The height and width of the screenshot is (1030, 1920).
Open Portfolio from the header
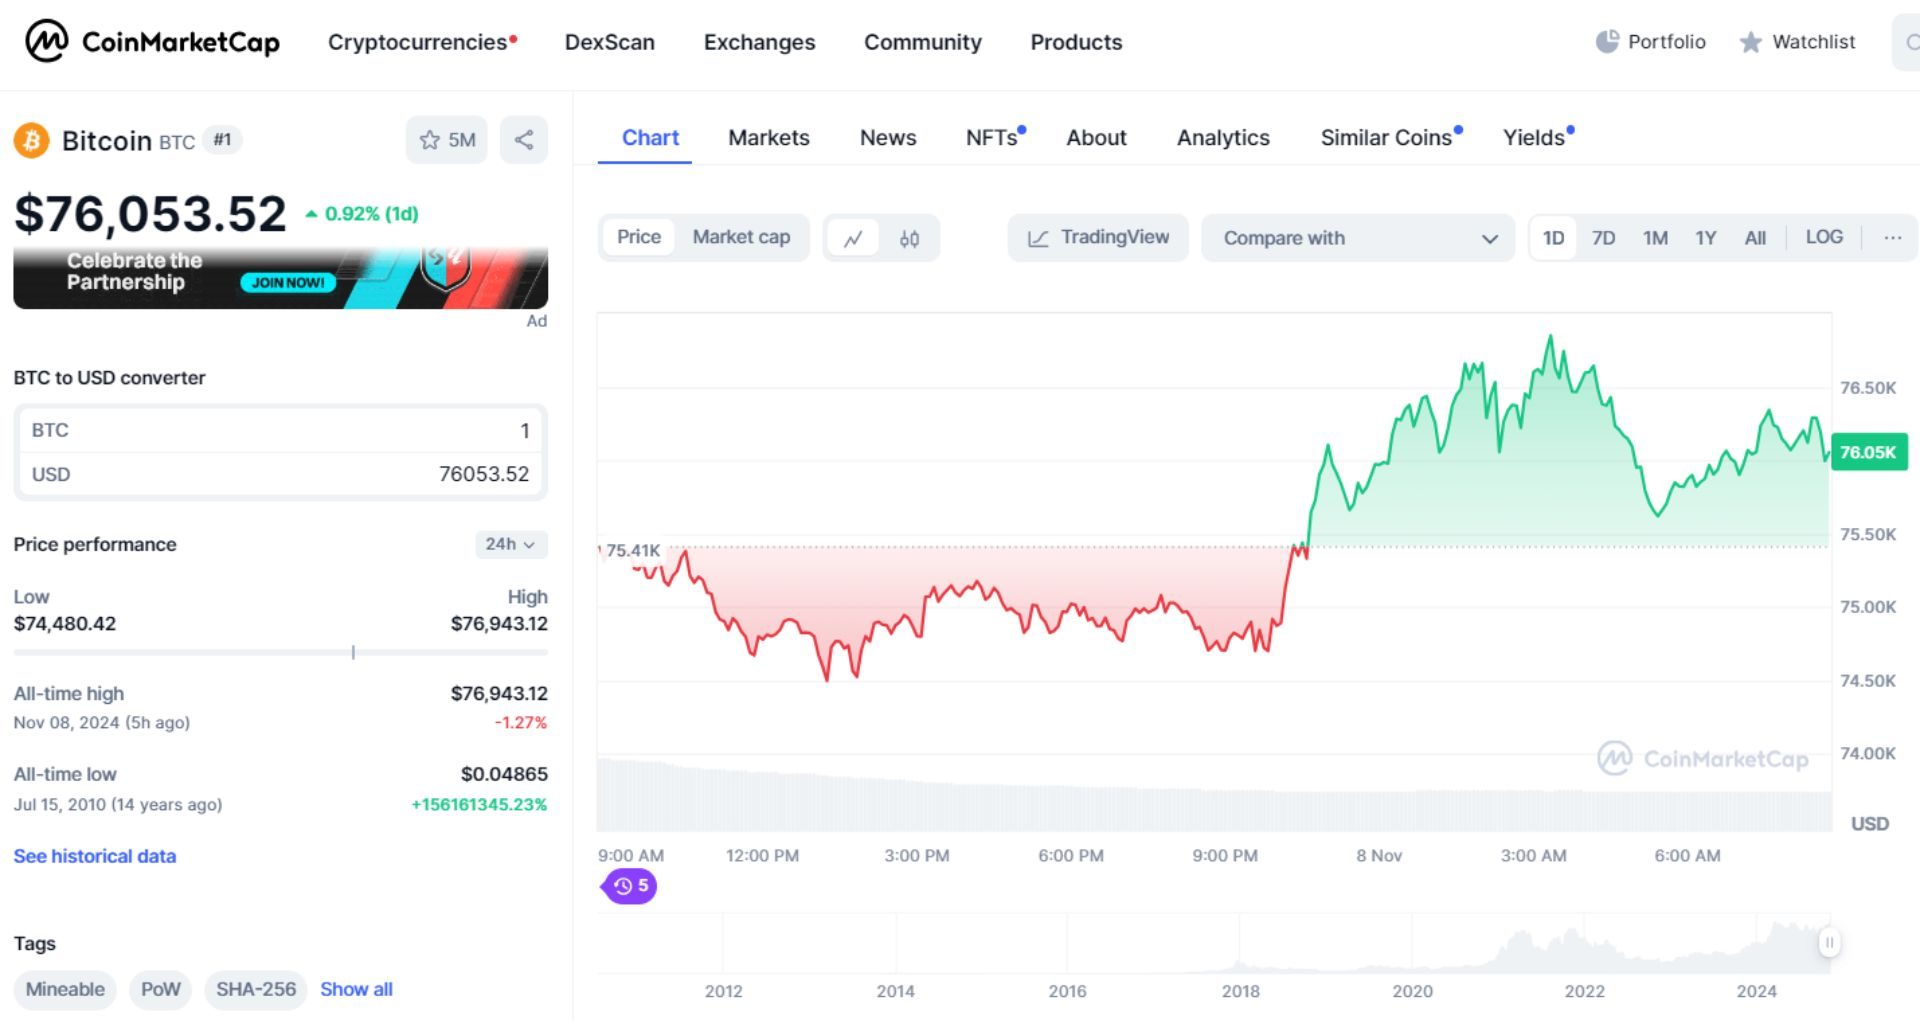[x=1650, y=42]
